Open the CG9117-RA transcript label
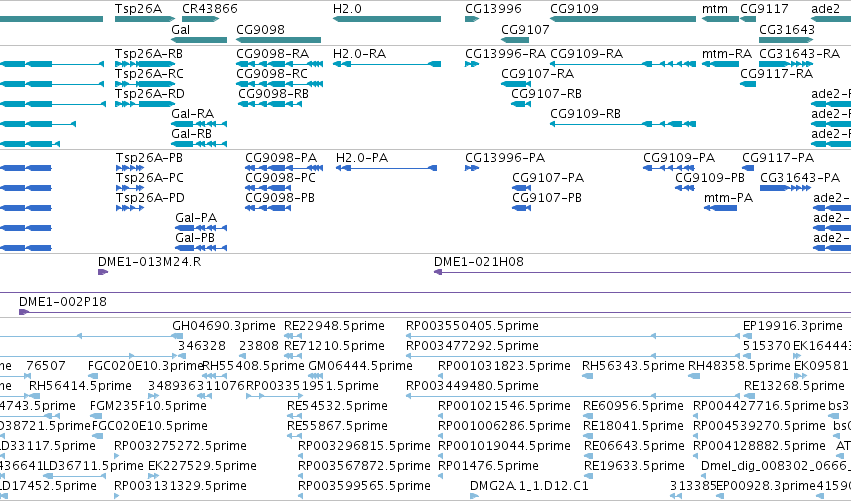The width and height of the screenshot is (851, 501). click(x=777, y=74)
